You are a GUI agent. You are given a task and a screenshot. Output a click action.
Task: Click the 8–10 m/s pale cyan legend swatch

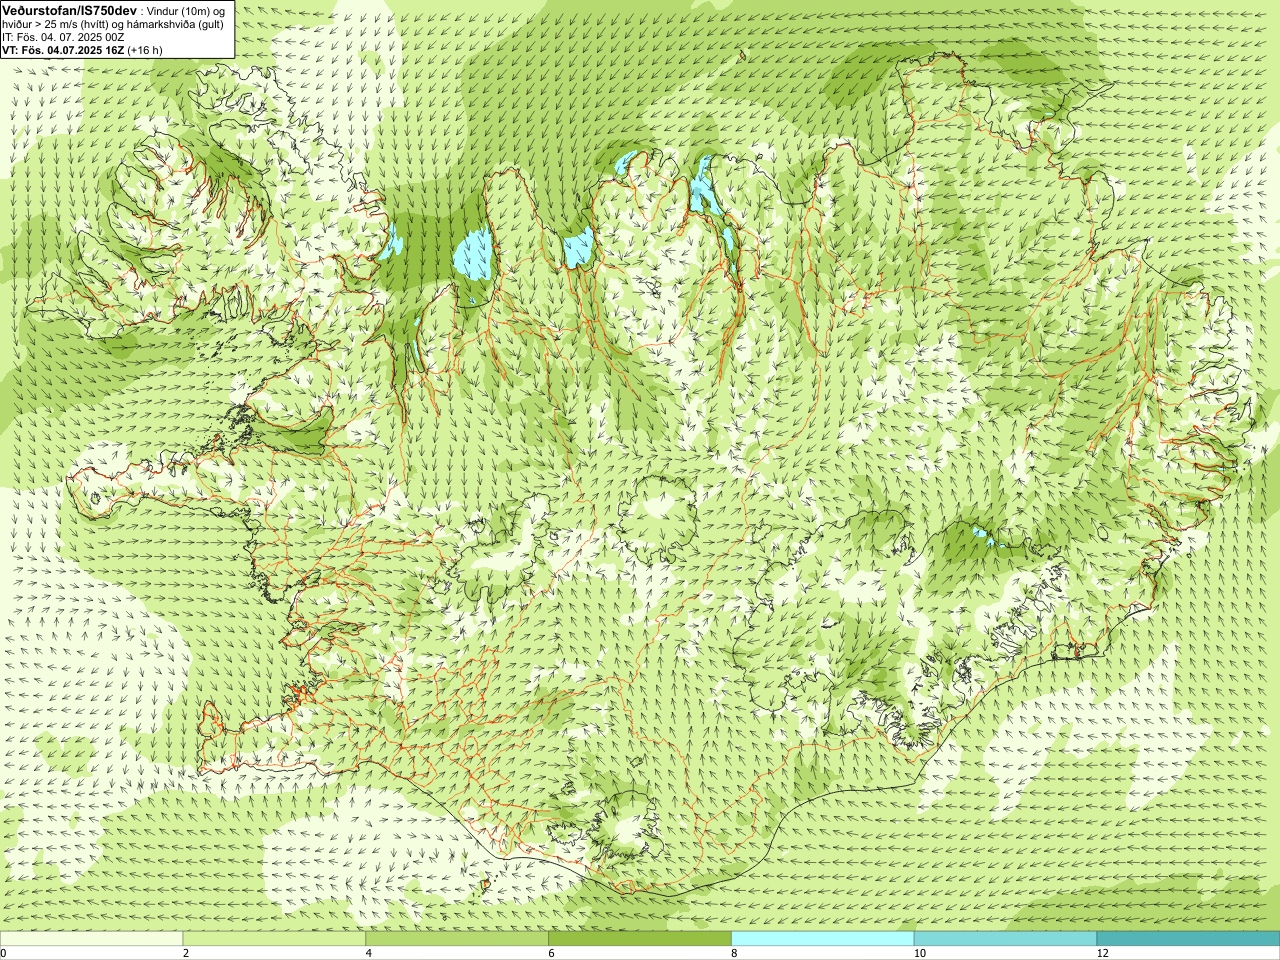[823, 939]
